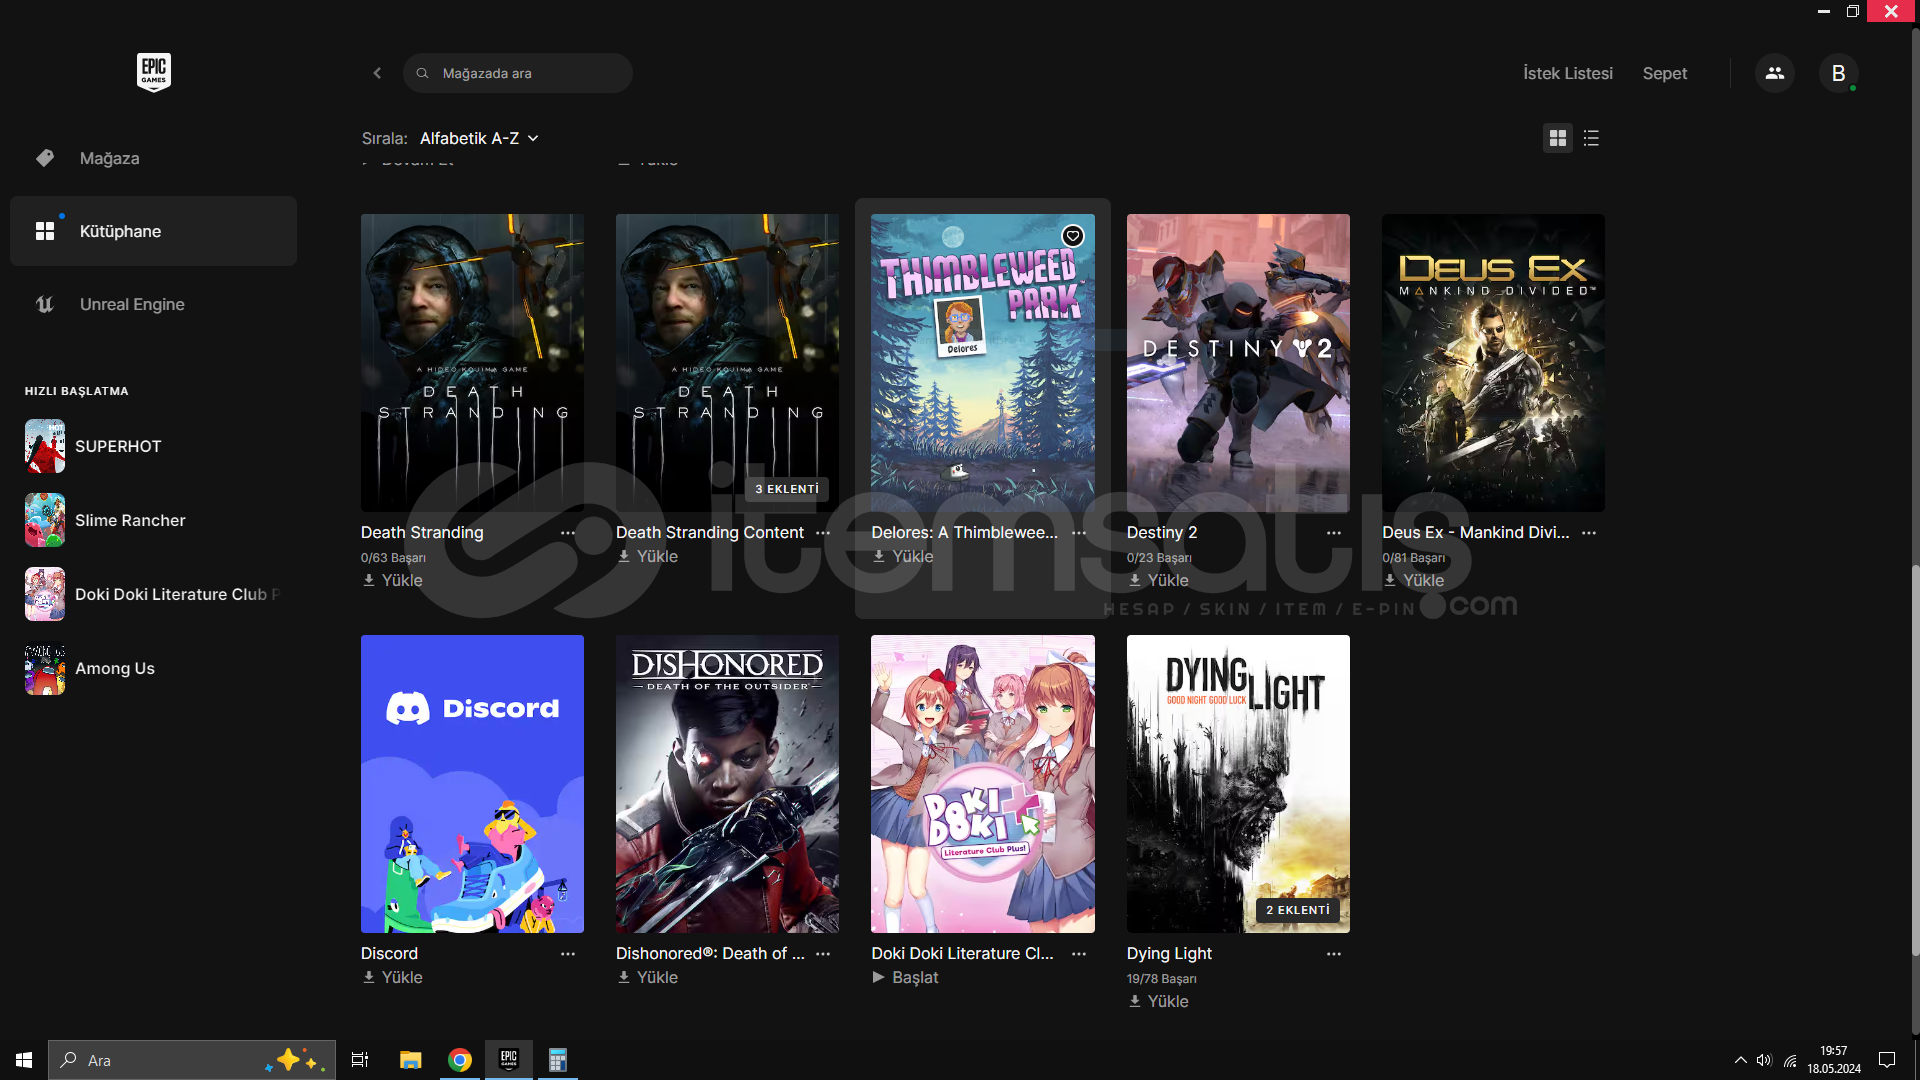The height and width of the screenshot is (1080, 1920).
Task: Start Doki Doki with Başlat
Action: (905, 977)
